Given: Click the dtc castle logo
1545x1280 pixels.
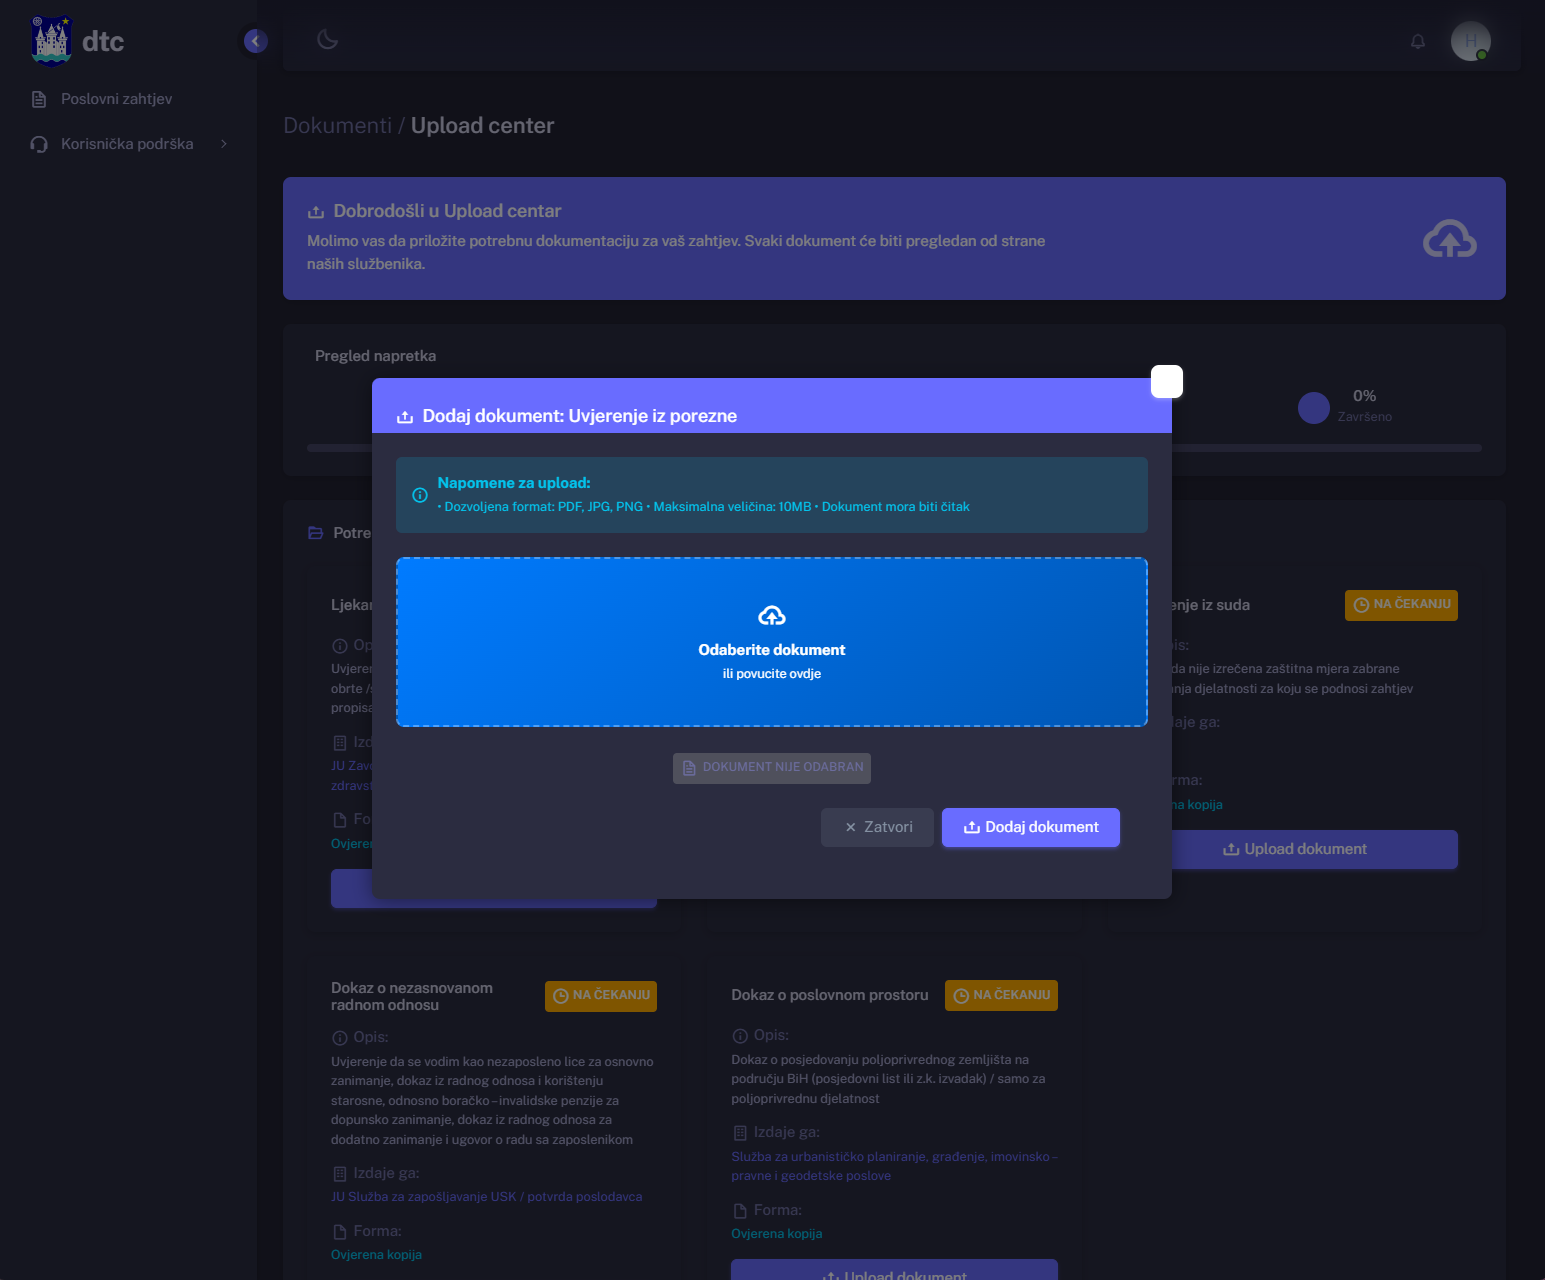Looking at the screenshot, I should click(51, 41).
